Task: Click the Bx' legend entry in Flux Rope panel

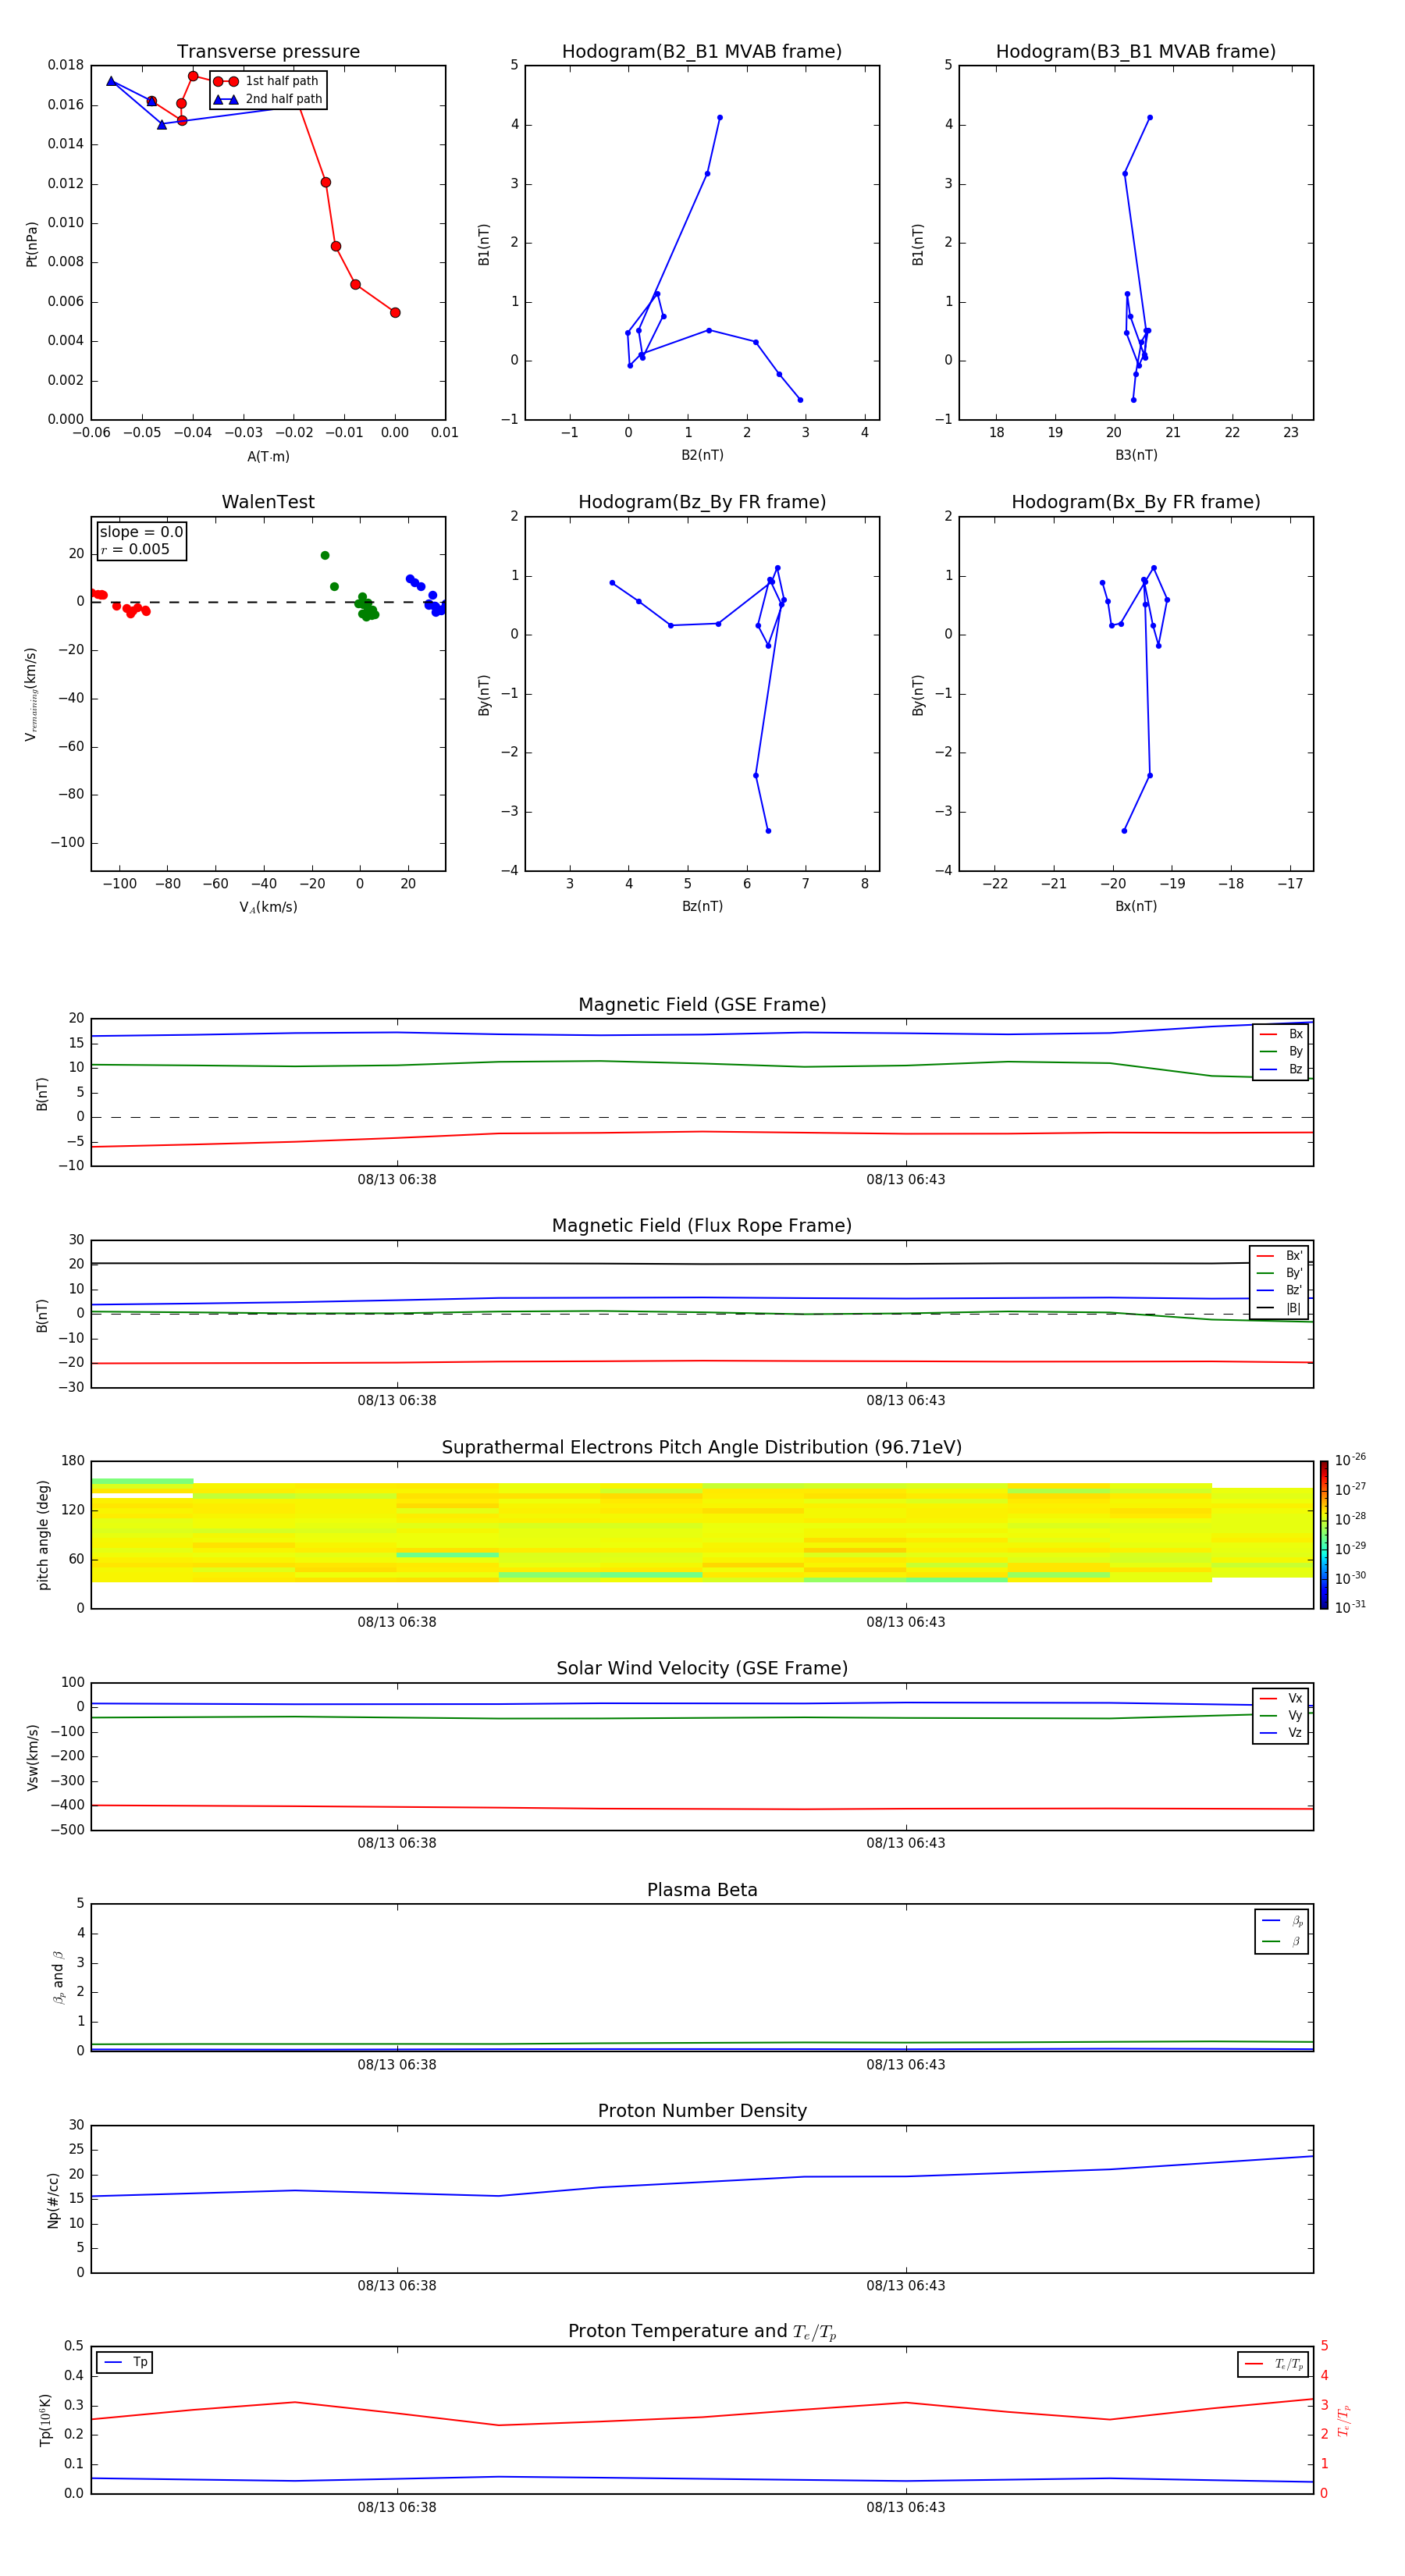Action: (1279, 1256)
